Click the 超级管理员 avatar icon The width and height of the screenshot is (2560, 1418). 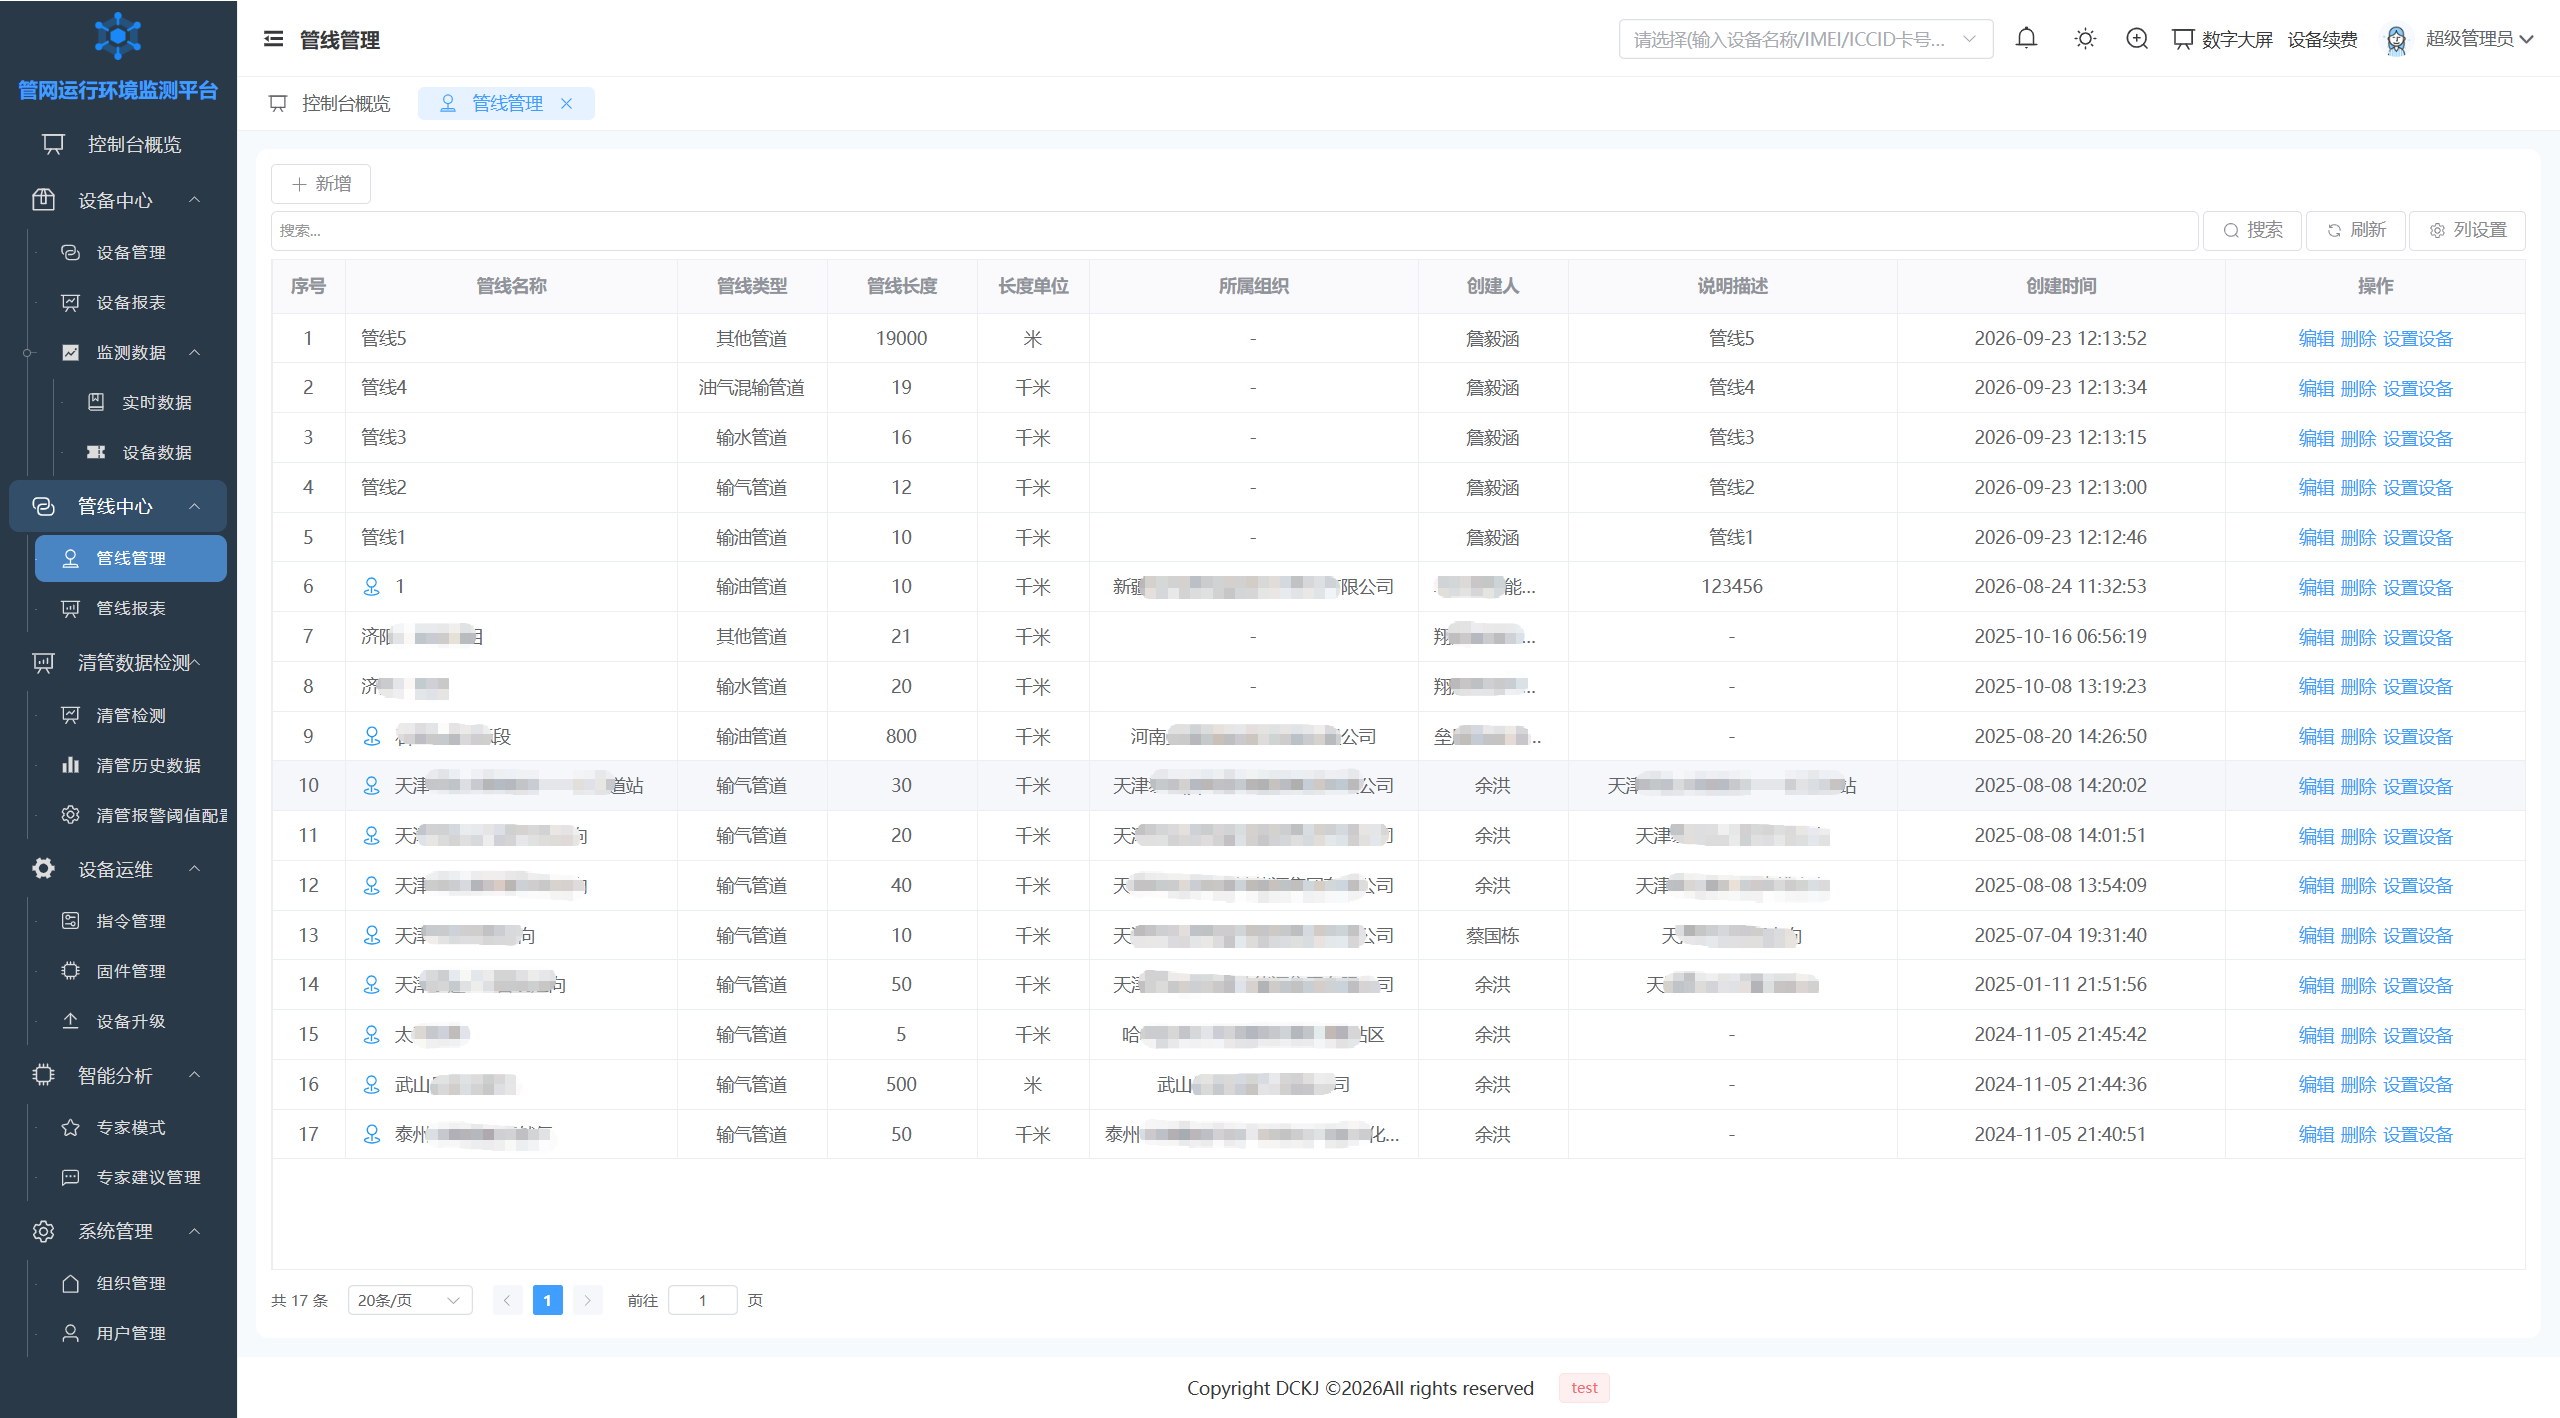pos(2396,39)
